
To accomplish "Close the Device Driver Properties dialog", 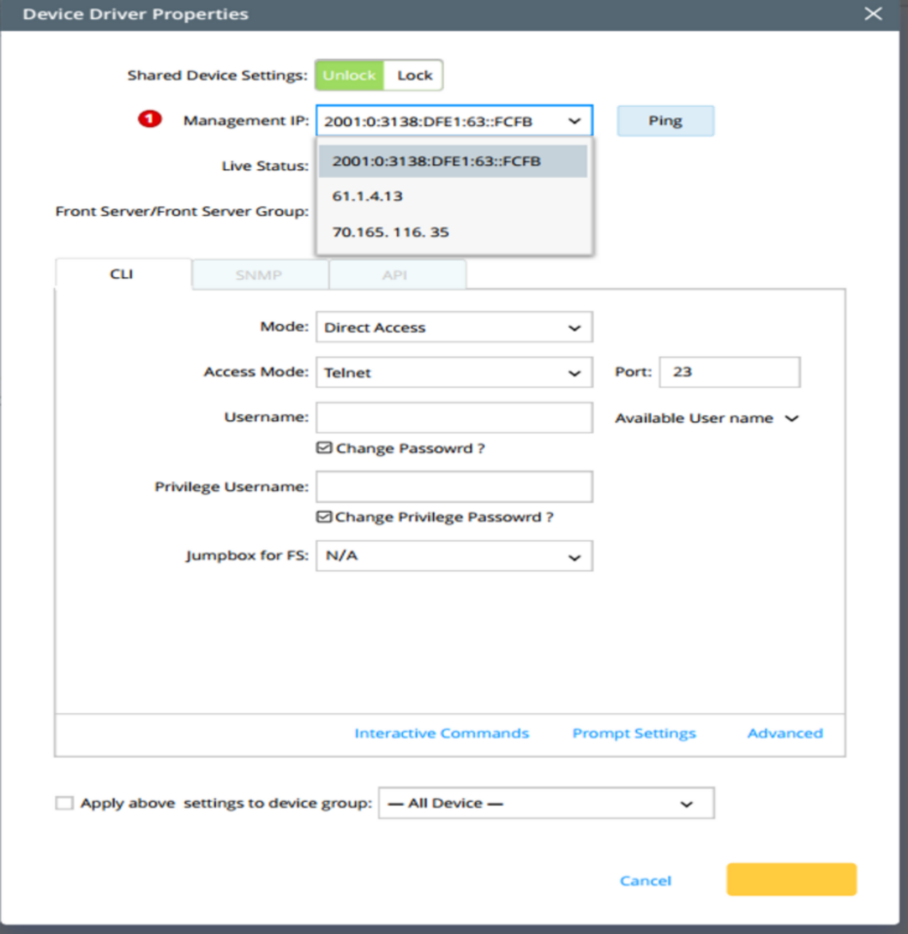I will [x=873, y=14].
